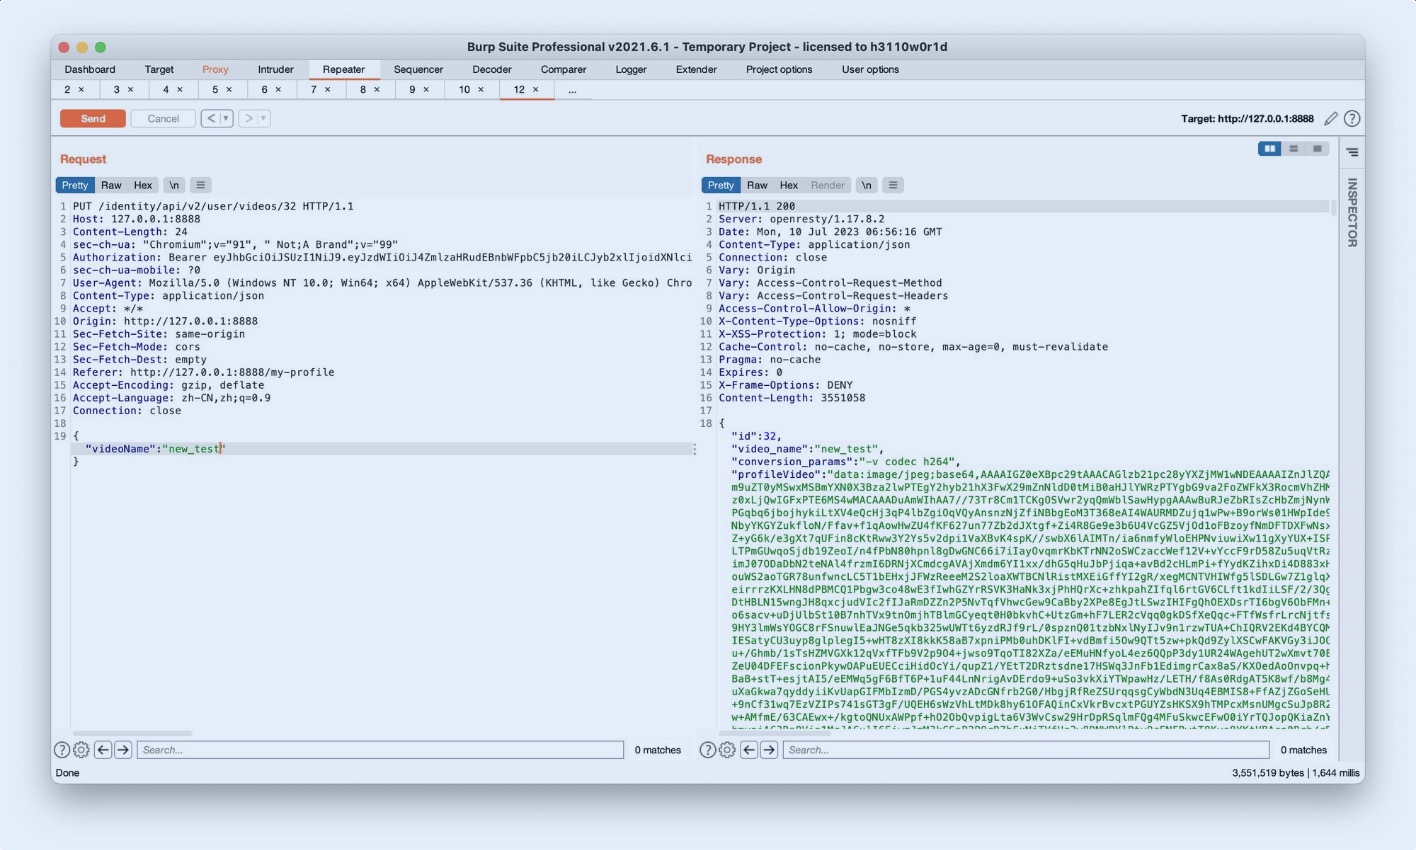This screenshot has height=850, width=1416.
Task: Switch to the Intruder tab
Action: tap(276, 70)
